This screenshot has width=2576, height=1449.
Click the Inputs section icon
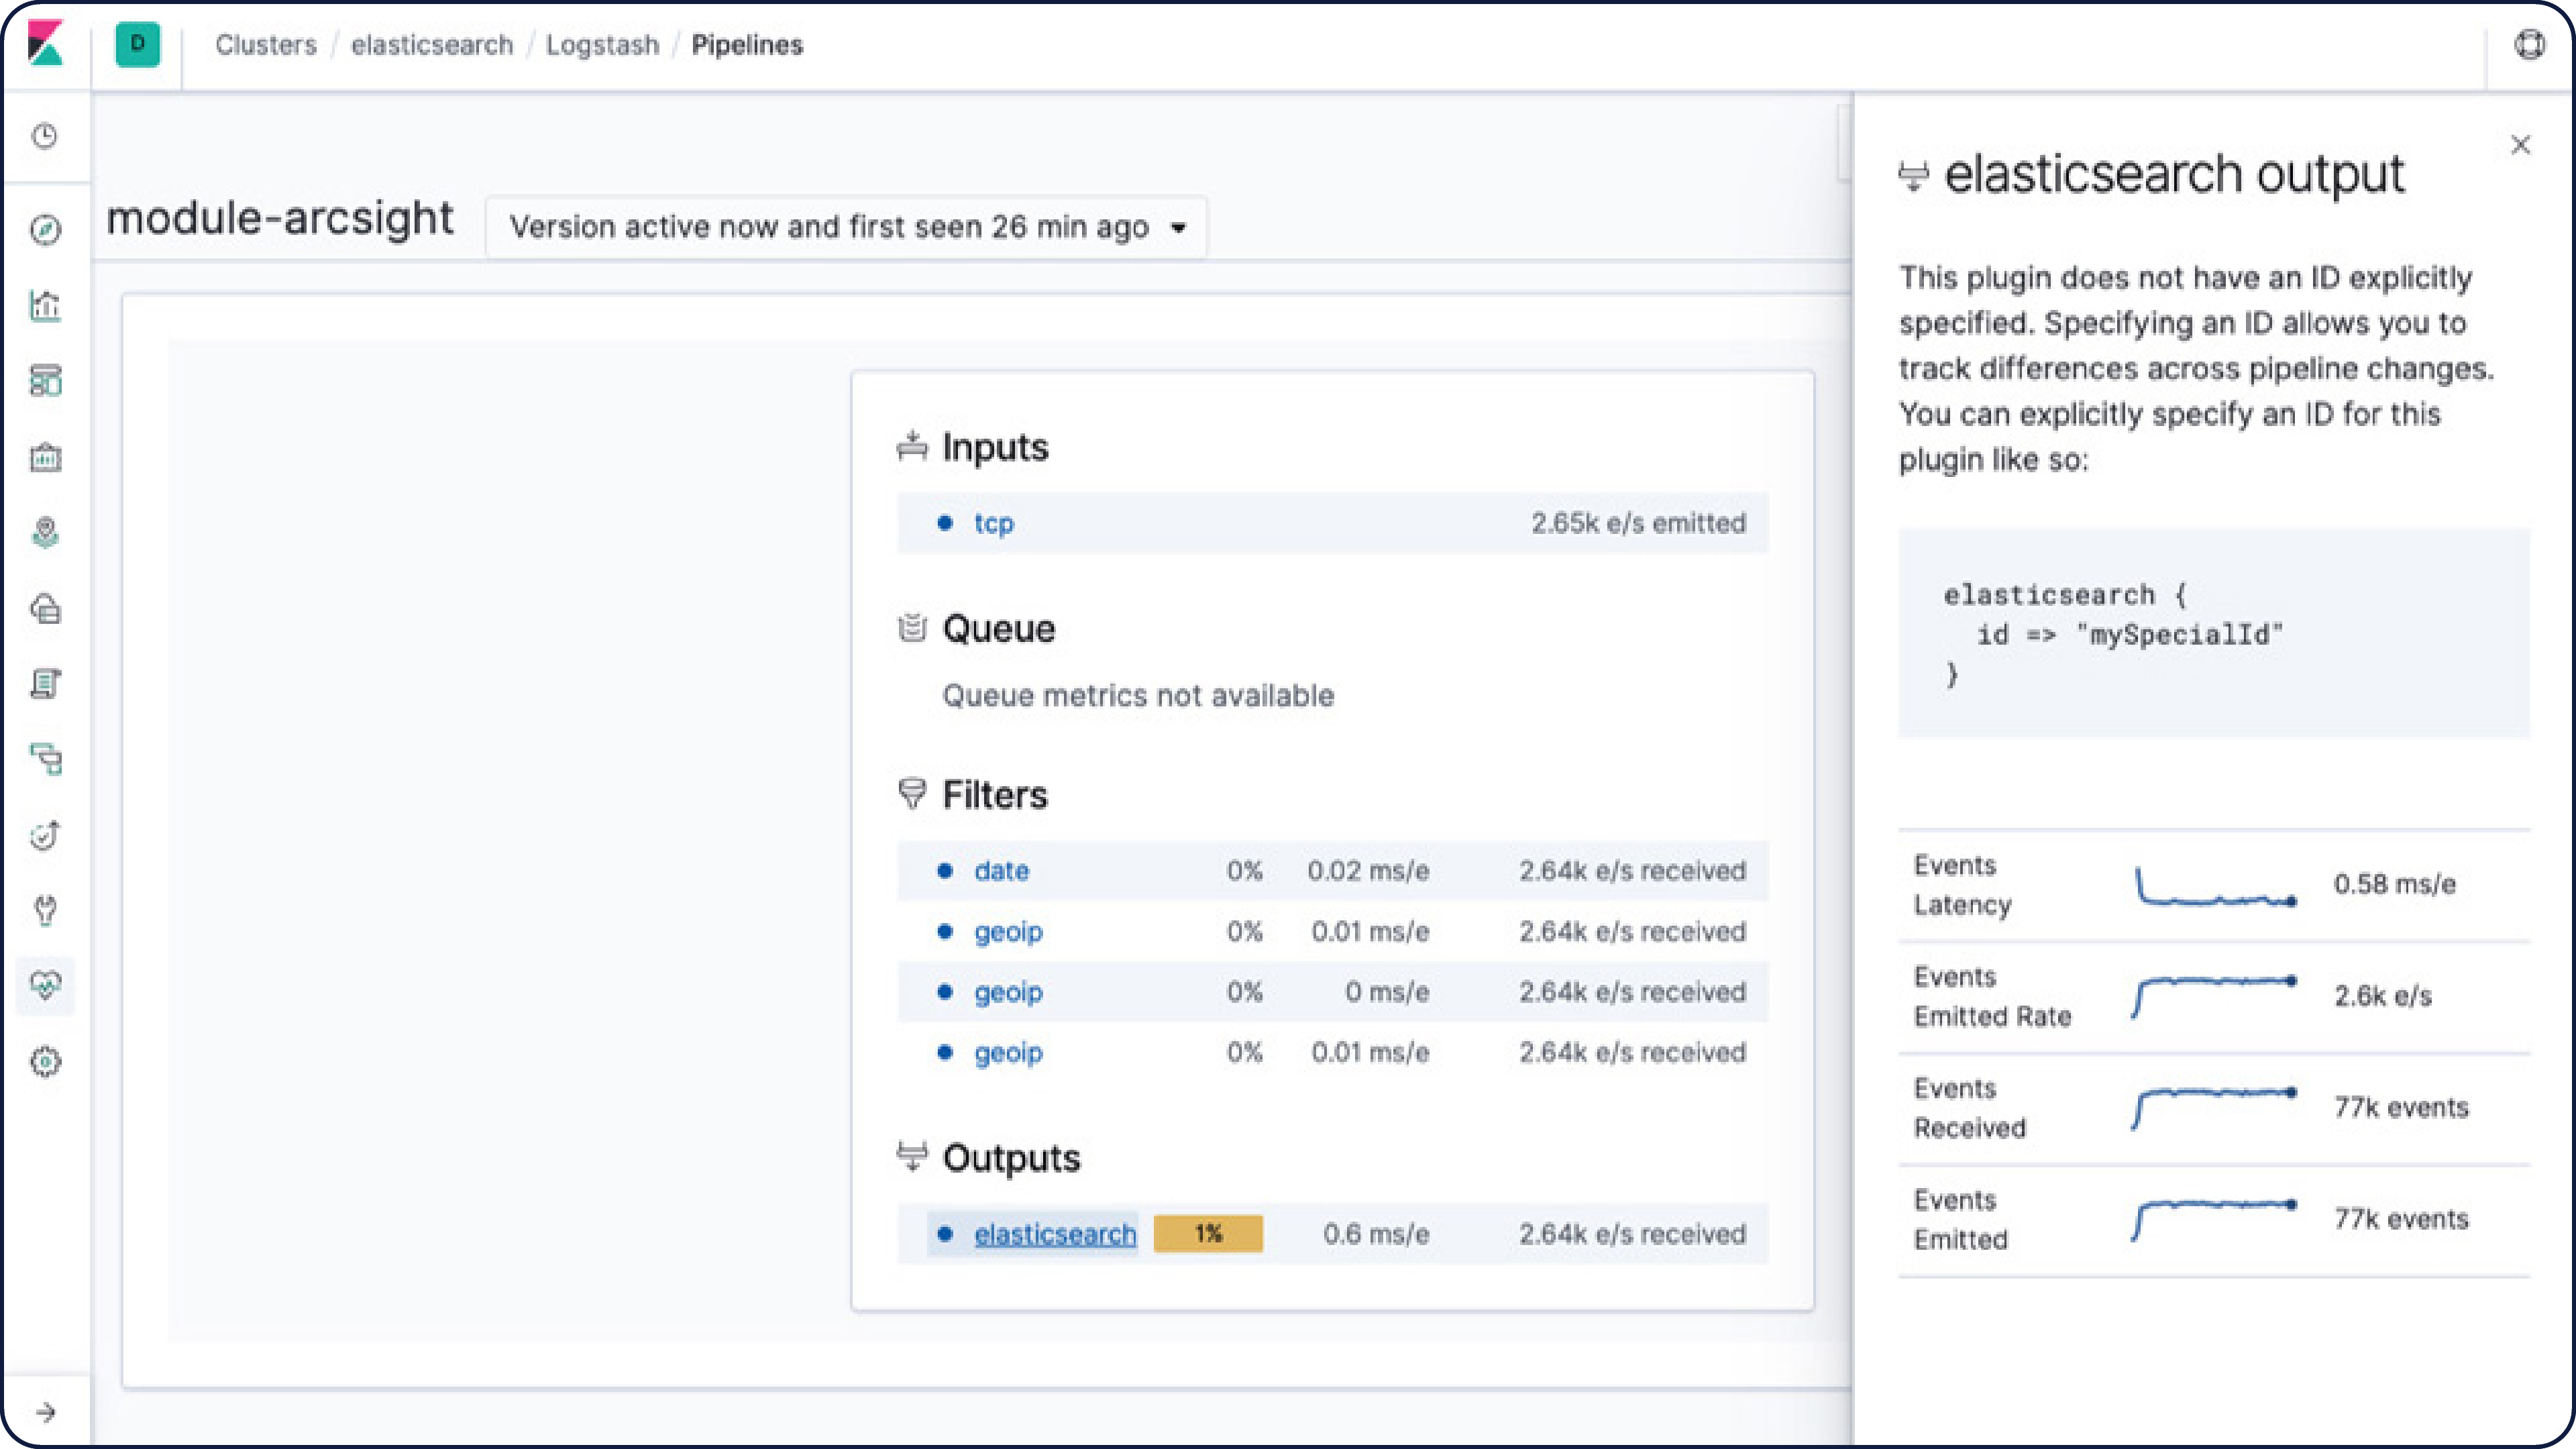coord(912,446)
